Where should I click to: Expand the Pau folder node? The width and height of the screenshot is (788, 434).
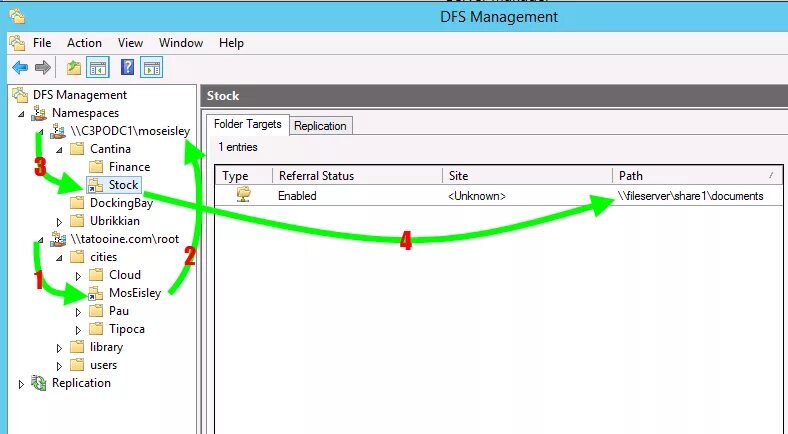[78, 312]
